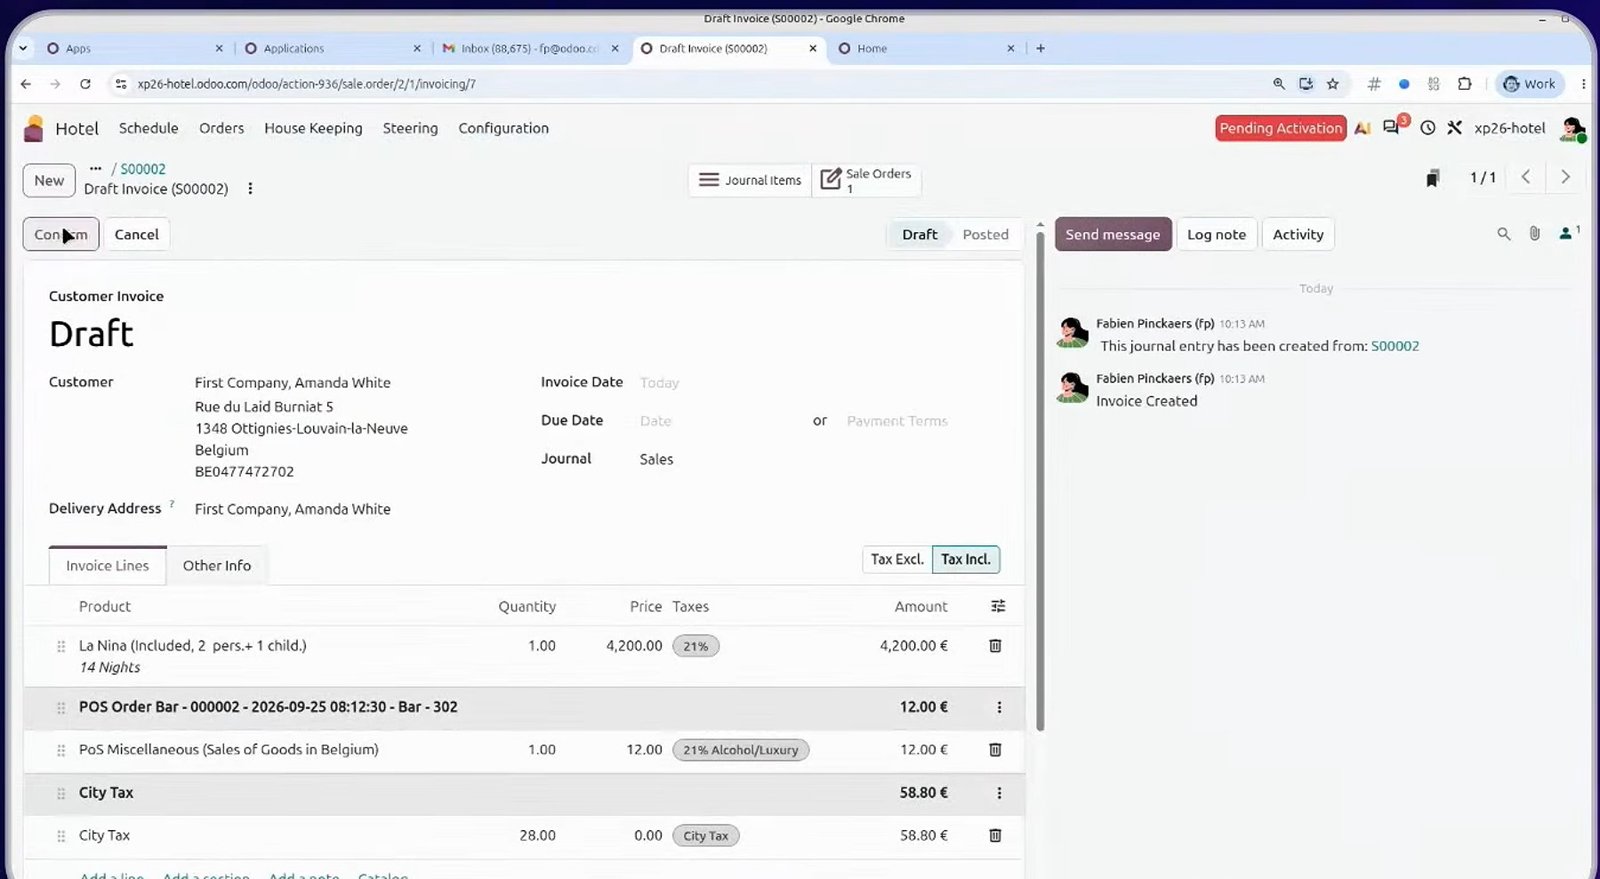This screenshot has height=879, width=1600.
Task: Click the attachments paperclip icon
Action: pos(1534,234)
